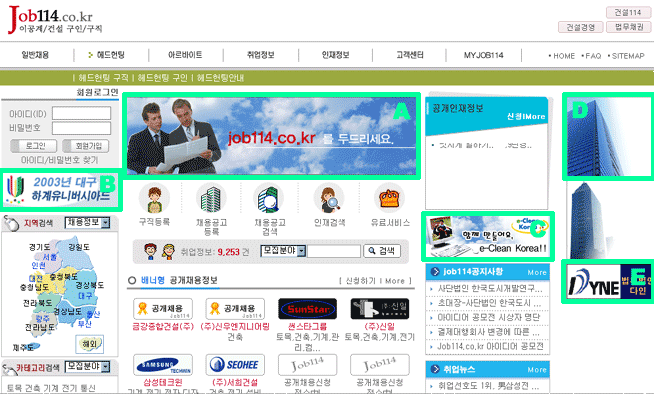
Task: Open the 아이디/비밀번호 찾기 link
Action: tap(60, 160)
